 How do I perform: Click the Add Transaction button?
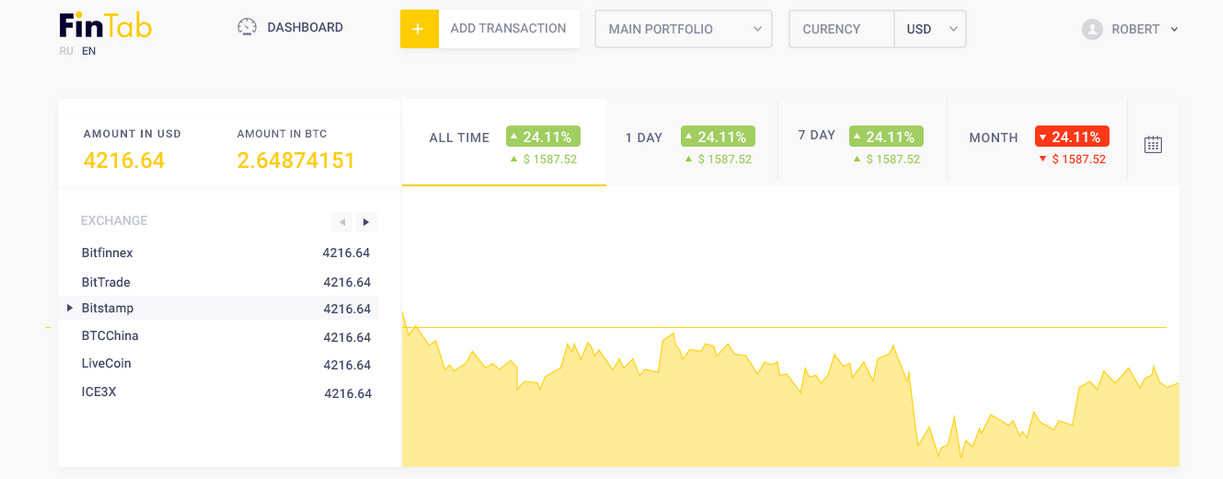coord(508,29)
